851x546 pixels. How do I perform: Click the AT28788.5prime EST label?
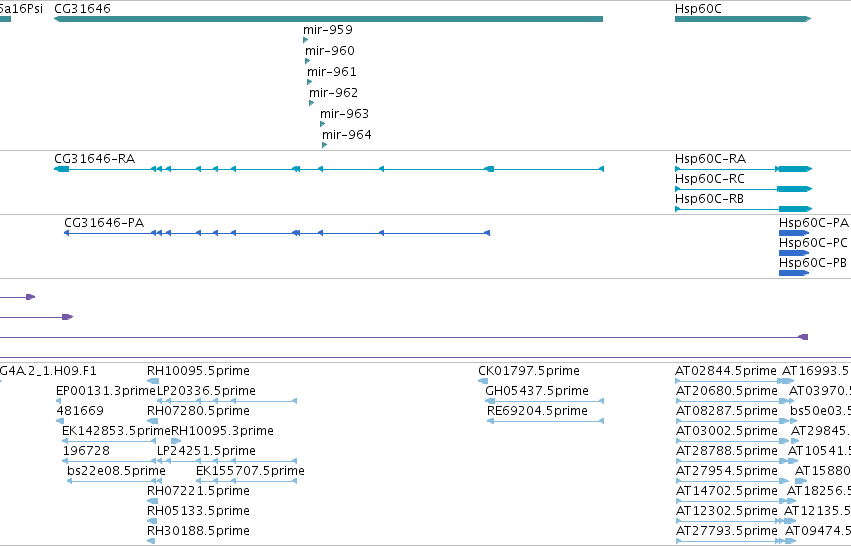pyautogui.click(x=727, y=451)
